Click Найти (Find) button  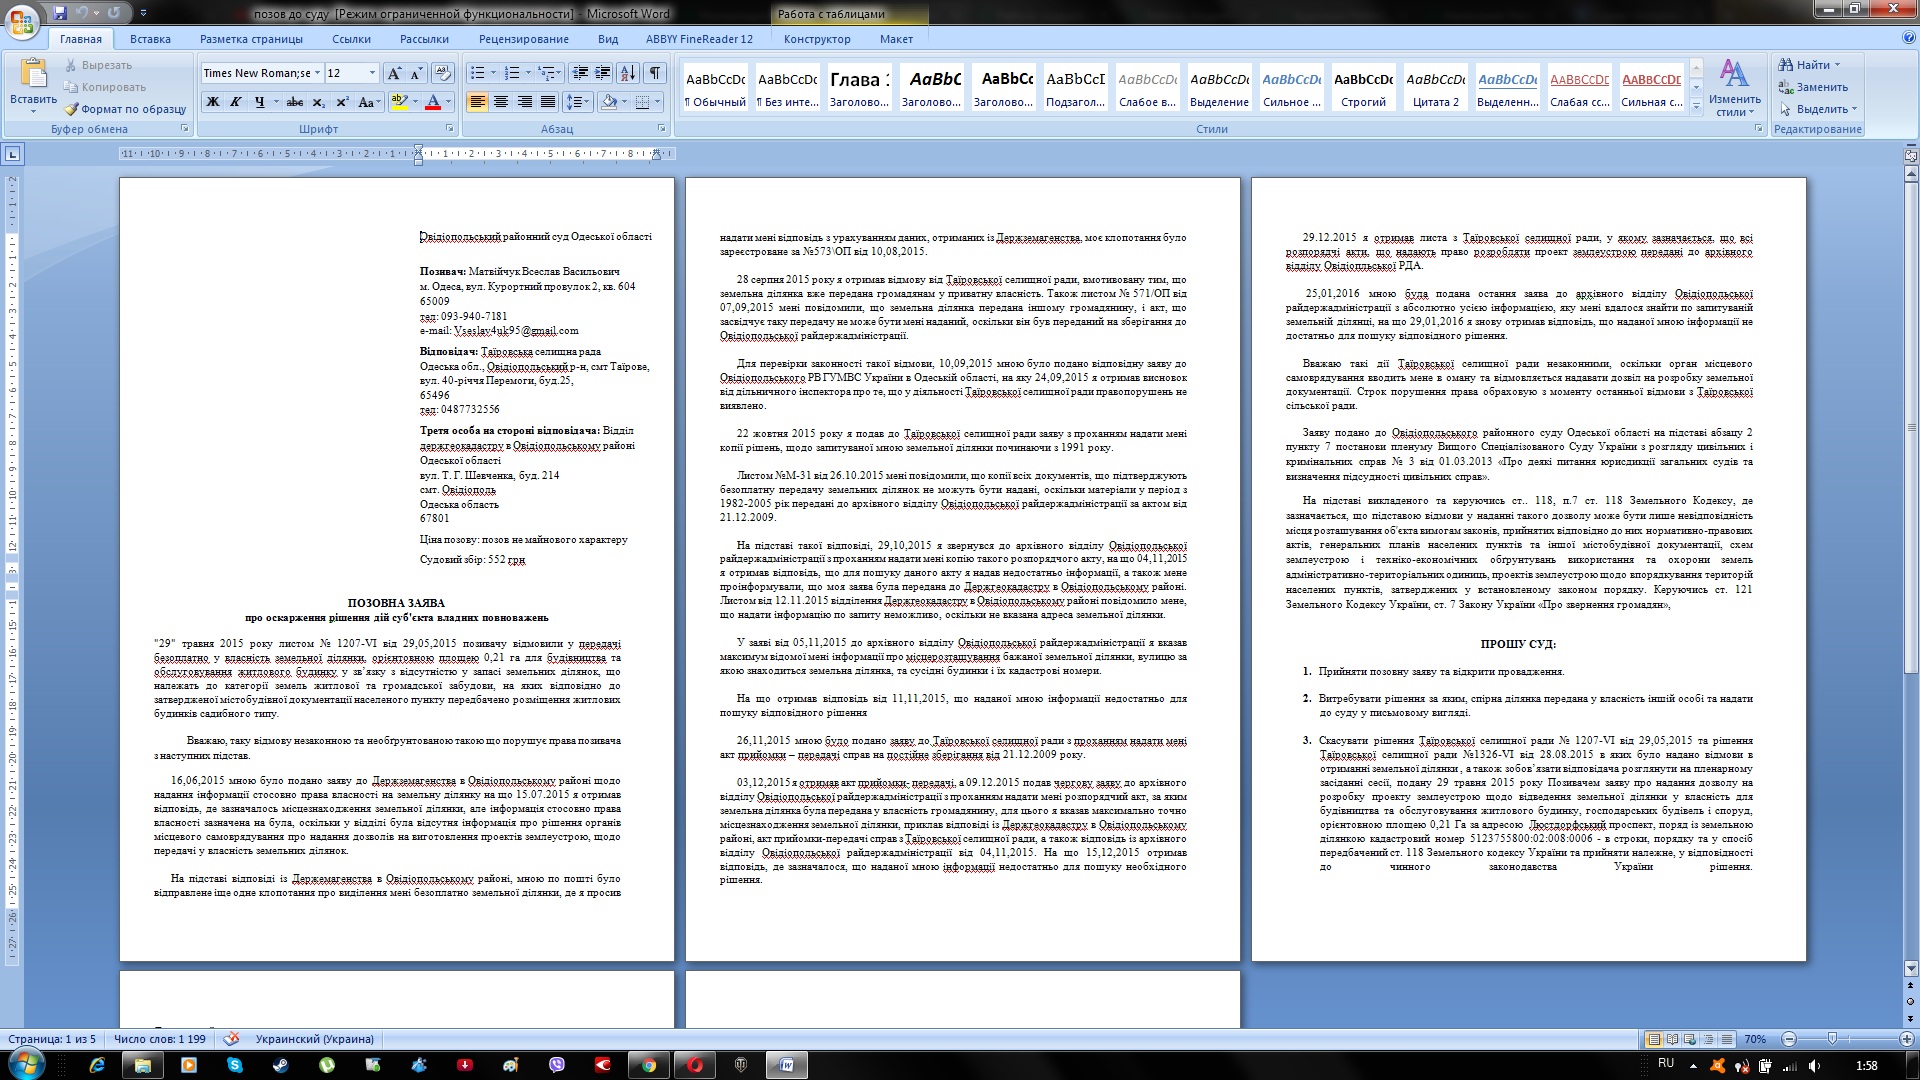[1808, 65]
